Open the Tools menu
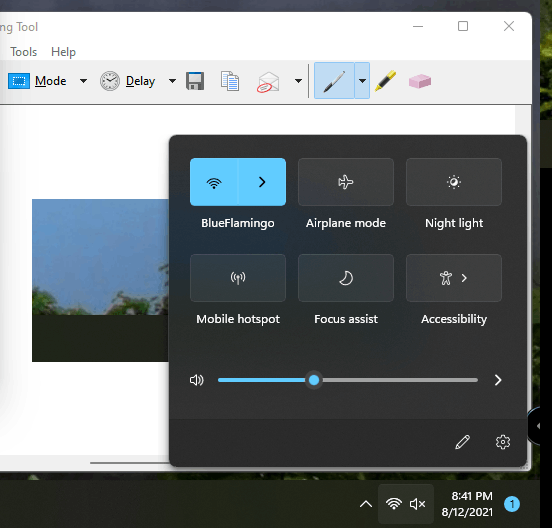This screenshot has height=528, width=552. pyautogui.click(x=24, y=52)
